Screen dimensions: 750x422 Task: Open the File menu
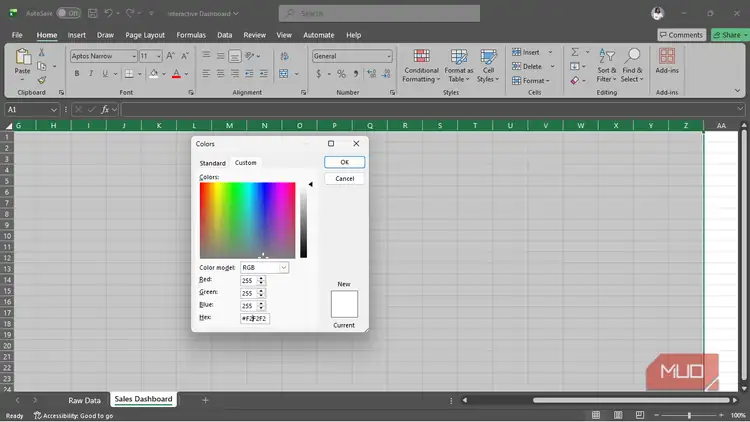17,35
